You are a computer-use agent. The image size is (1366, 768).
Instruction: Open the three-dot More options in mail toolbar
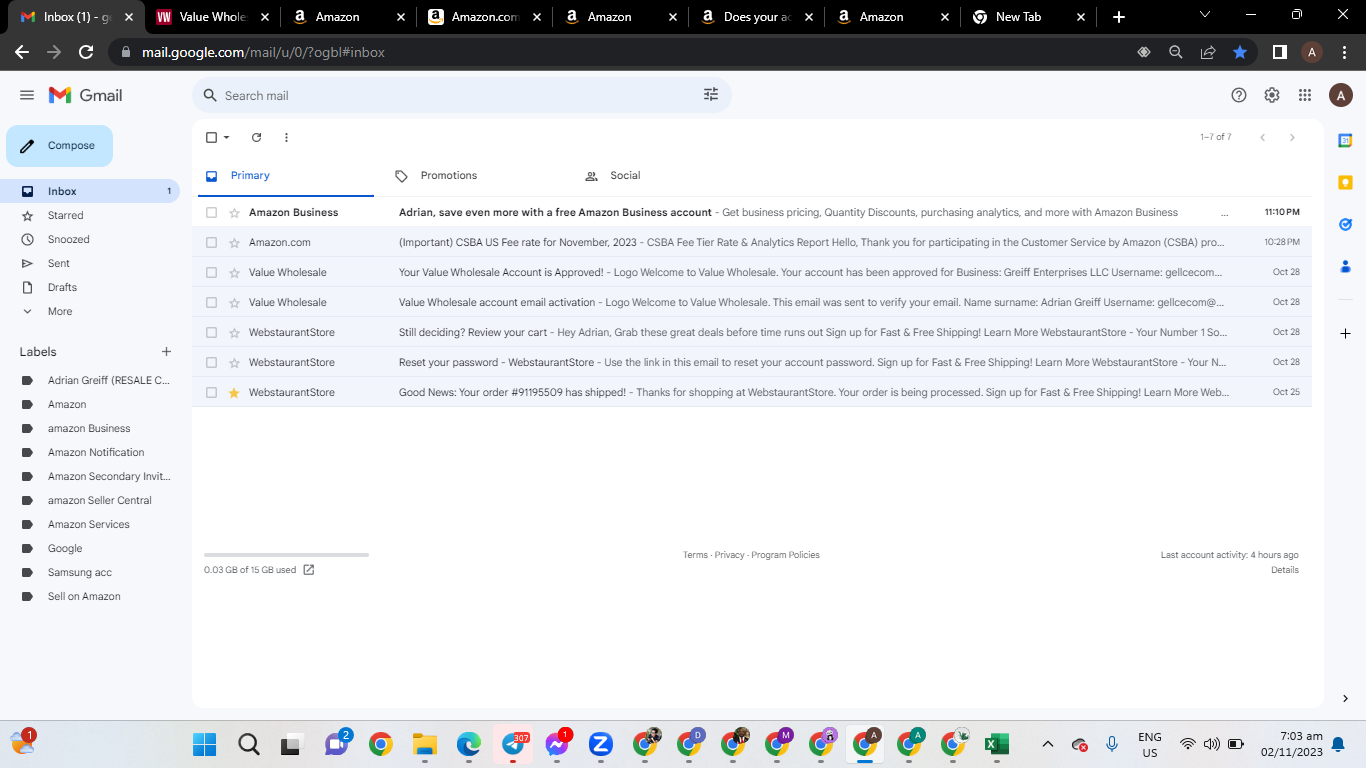click(x=286, y=137)
